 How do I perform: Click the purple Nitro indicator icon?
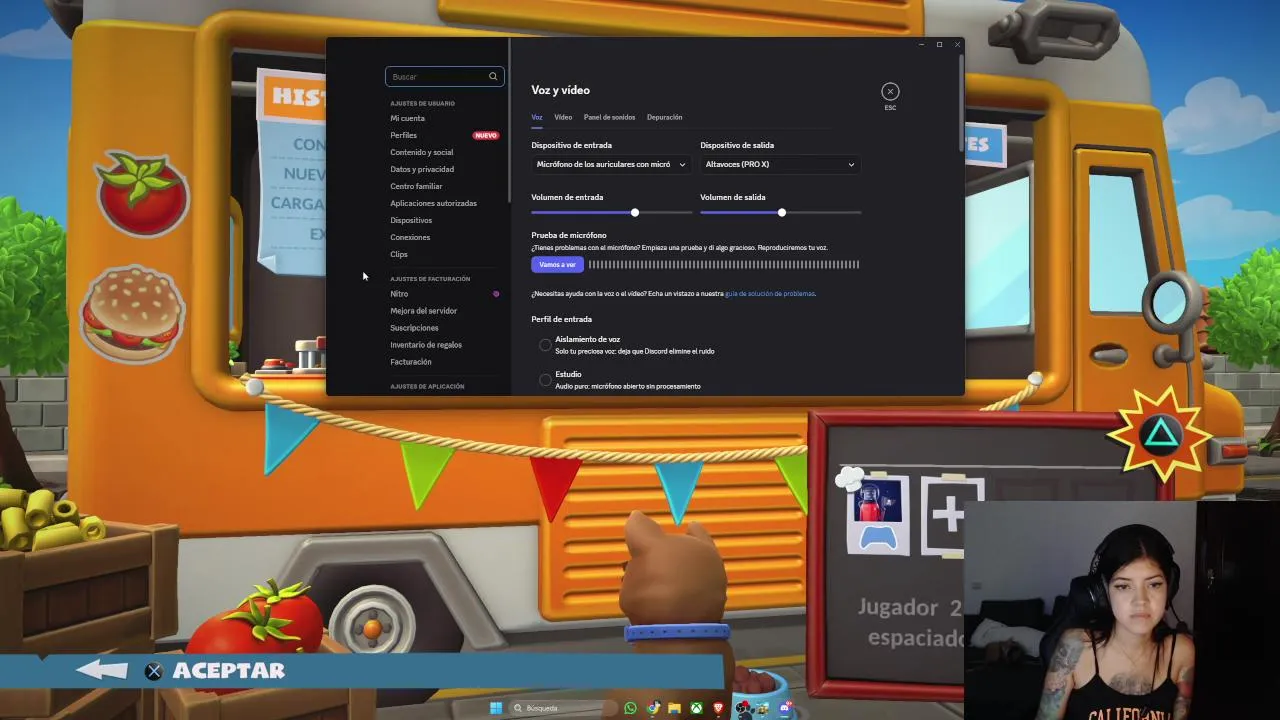pyautogui.click(x=496, y=294)
